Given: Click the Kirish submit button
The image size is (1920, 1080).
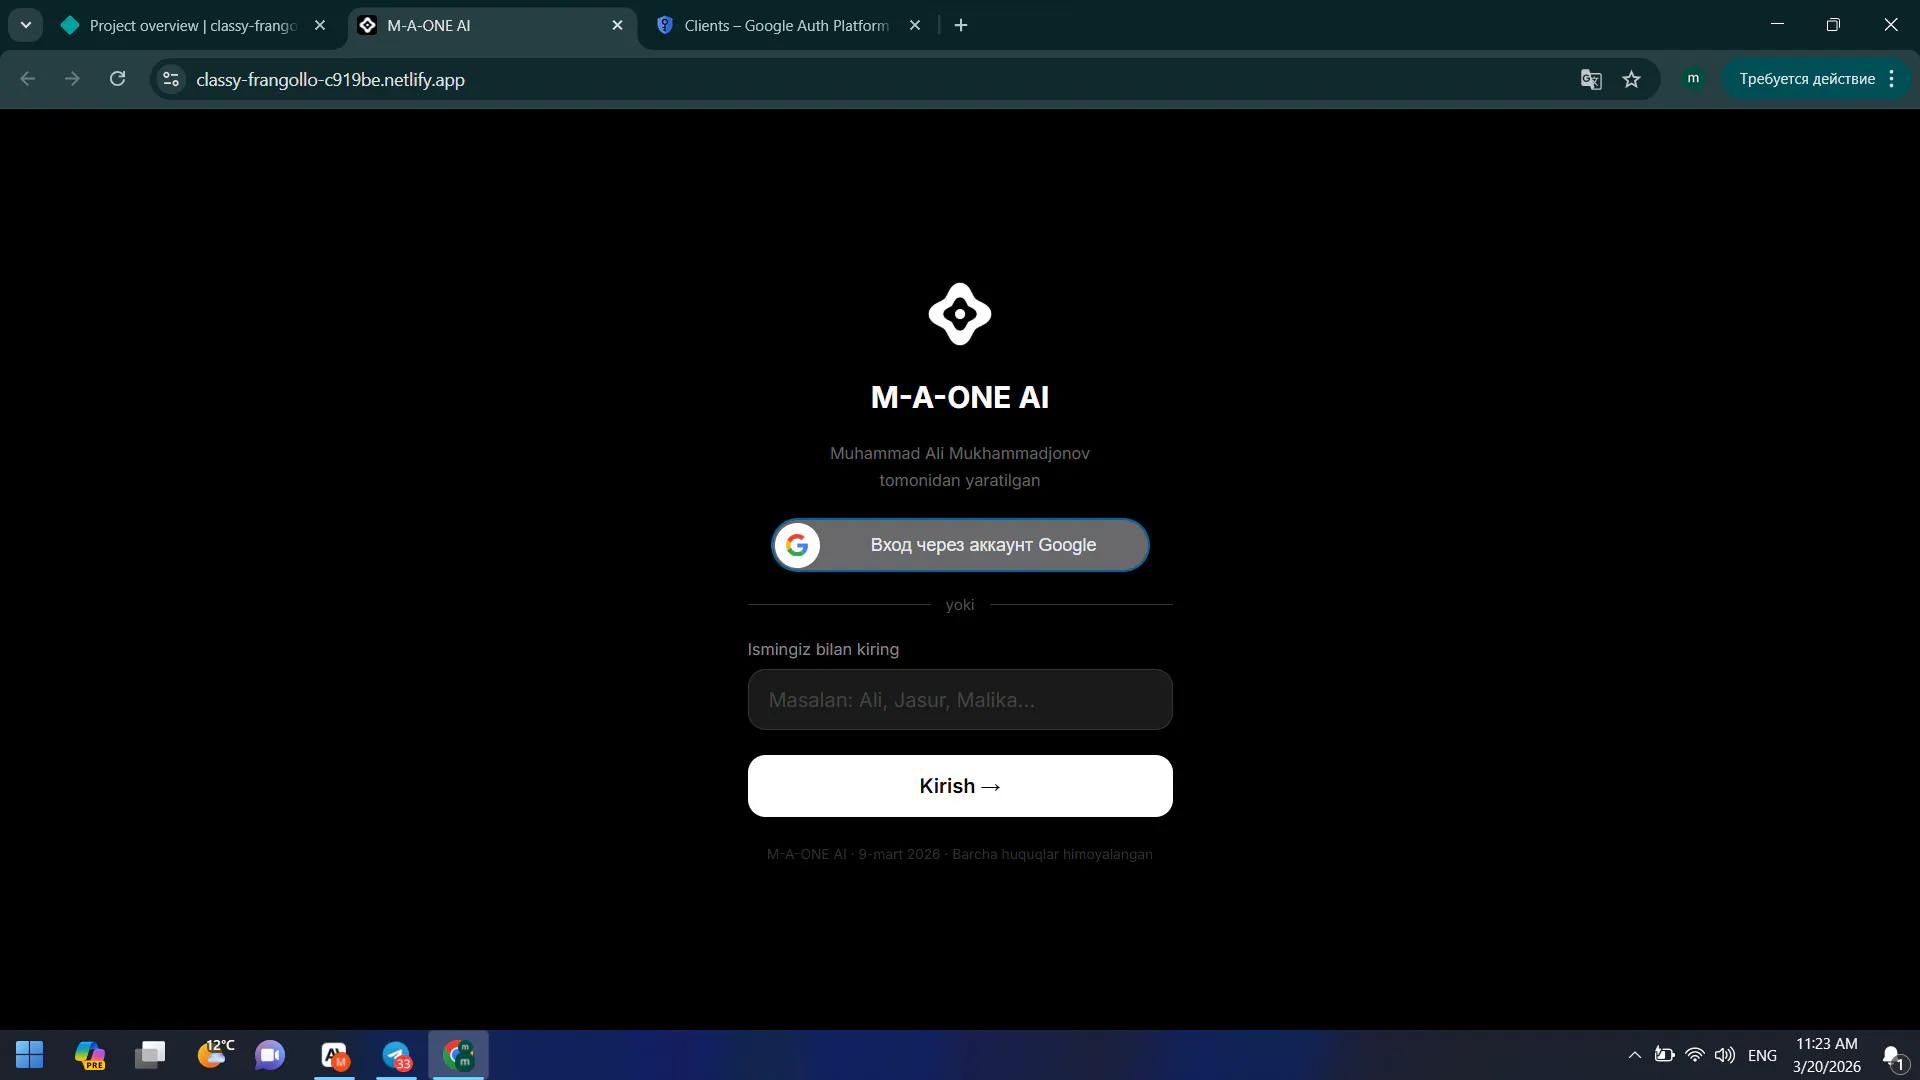Looking at the screenshot, I should [x=960, y=786].
